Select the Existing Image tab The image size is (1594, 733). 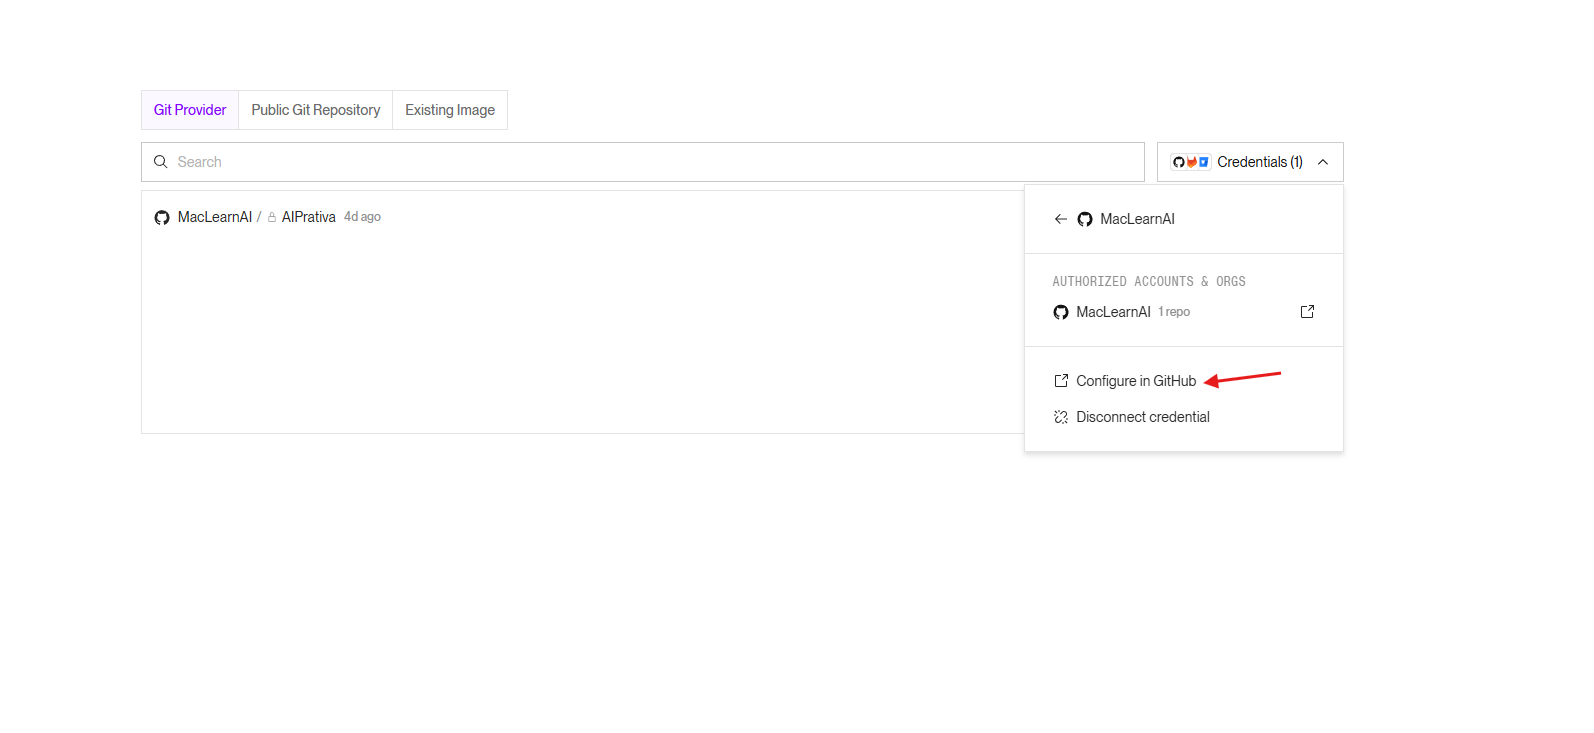pyautogui.click(x=450, y=110)
